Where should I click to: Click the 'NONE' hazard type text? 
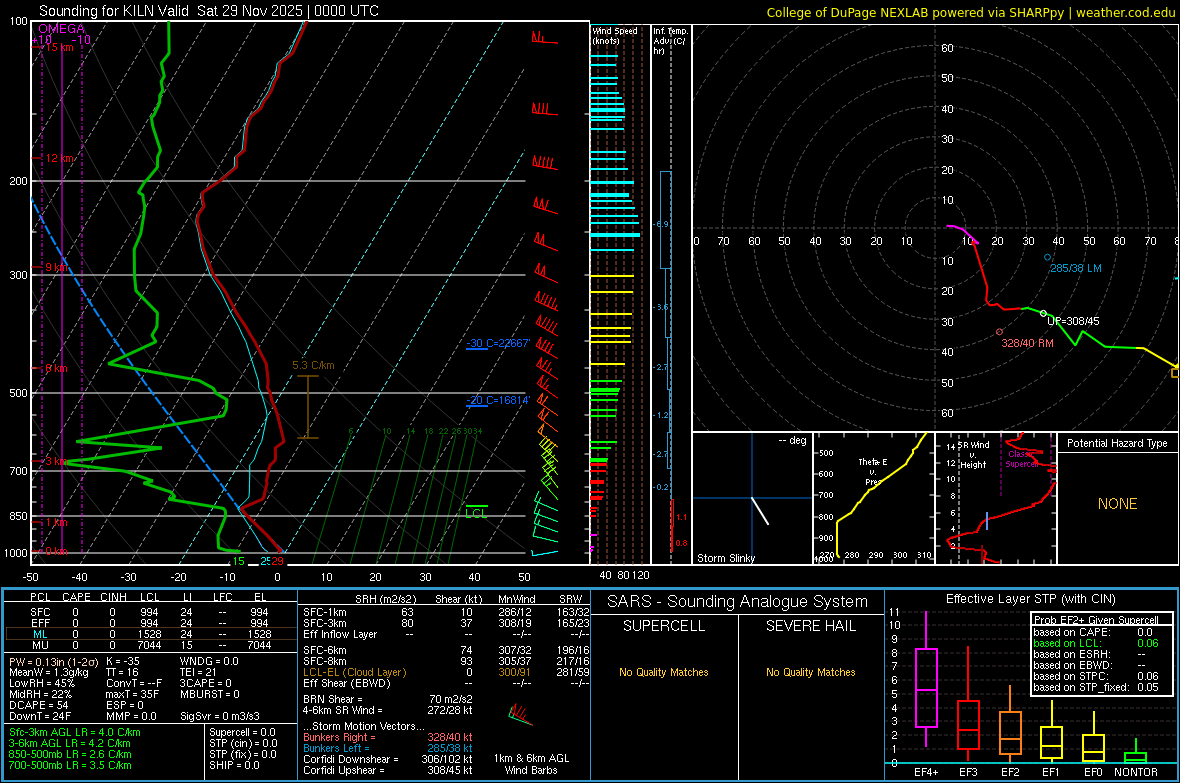pos(1117,504)
